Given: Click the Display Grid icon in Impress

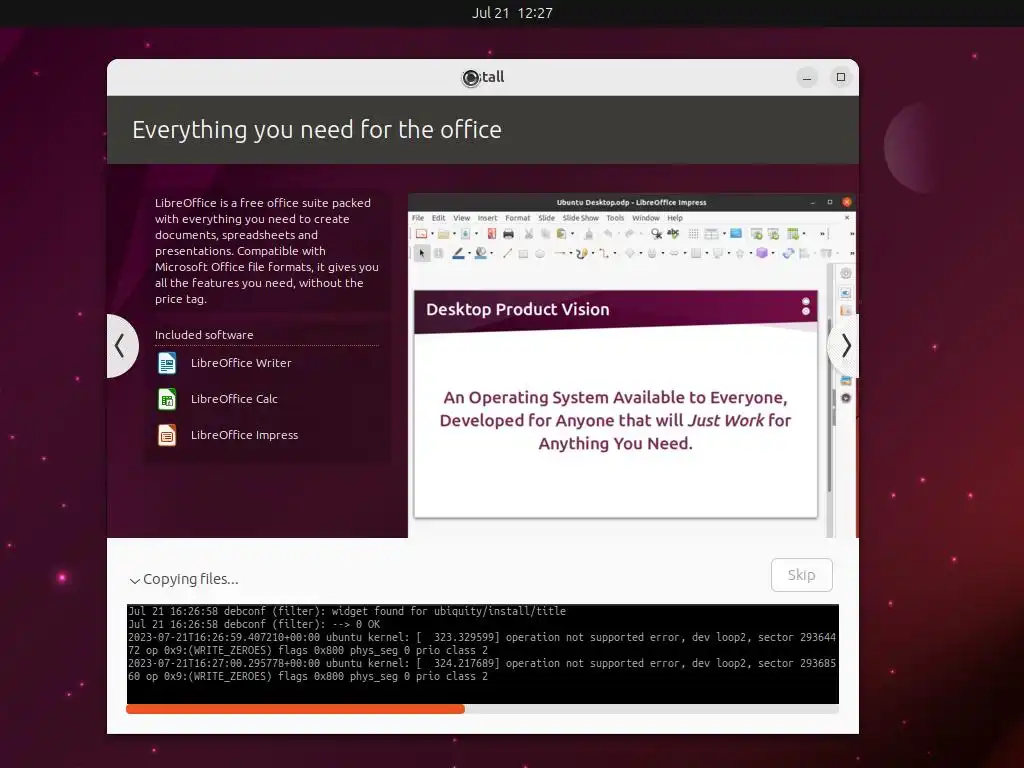Looking at the screenshot, I should click(x=694, y=234).
